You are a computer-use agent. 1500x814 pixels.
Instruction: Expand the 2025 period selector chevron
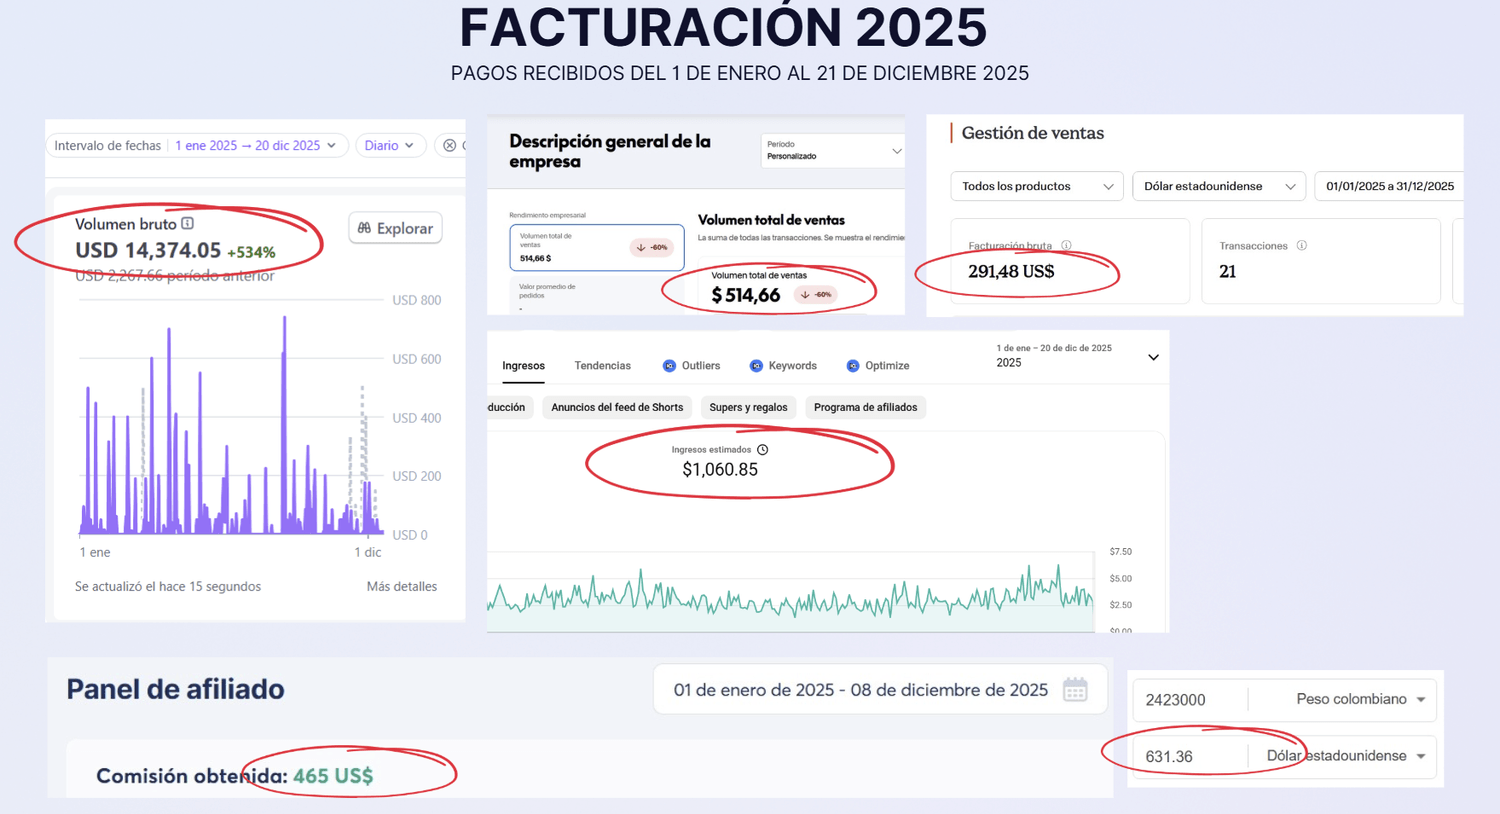pos(1153,357)
